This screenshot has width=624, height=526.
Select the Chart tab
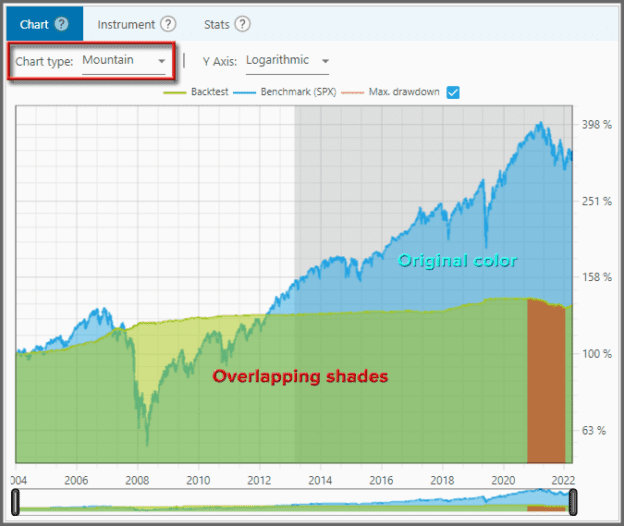(45, 24)
